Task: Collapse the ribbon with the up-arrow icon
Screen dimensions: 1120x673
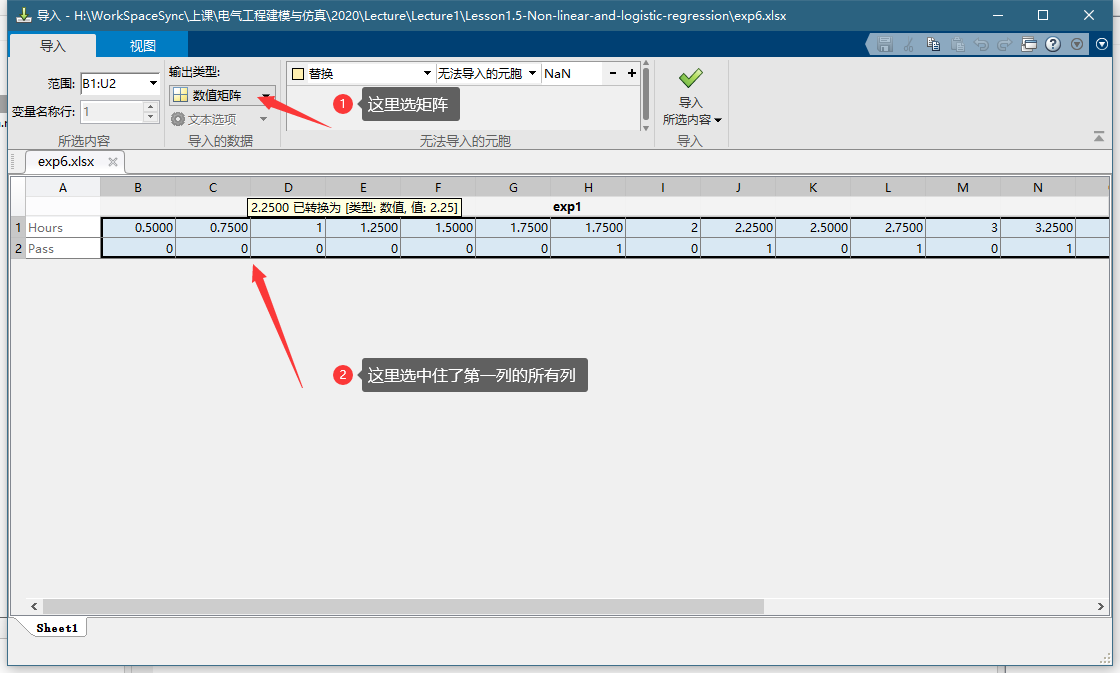Action: 1099,135
